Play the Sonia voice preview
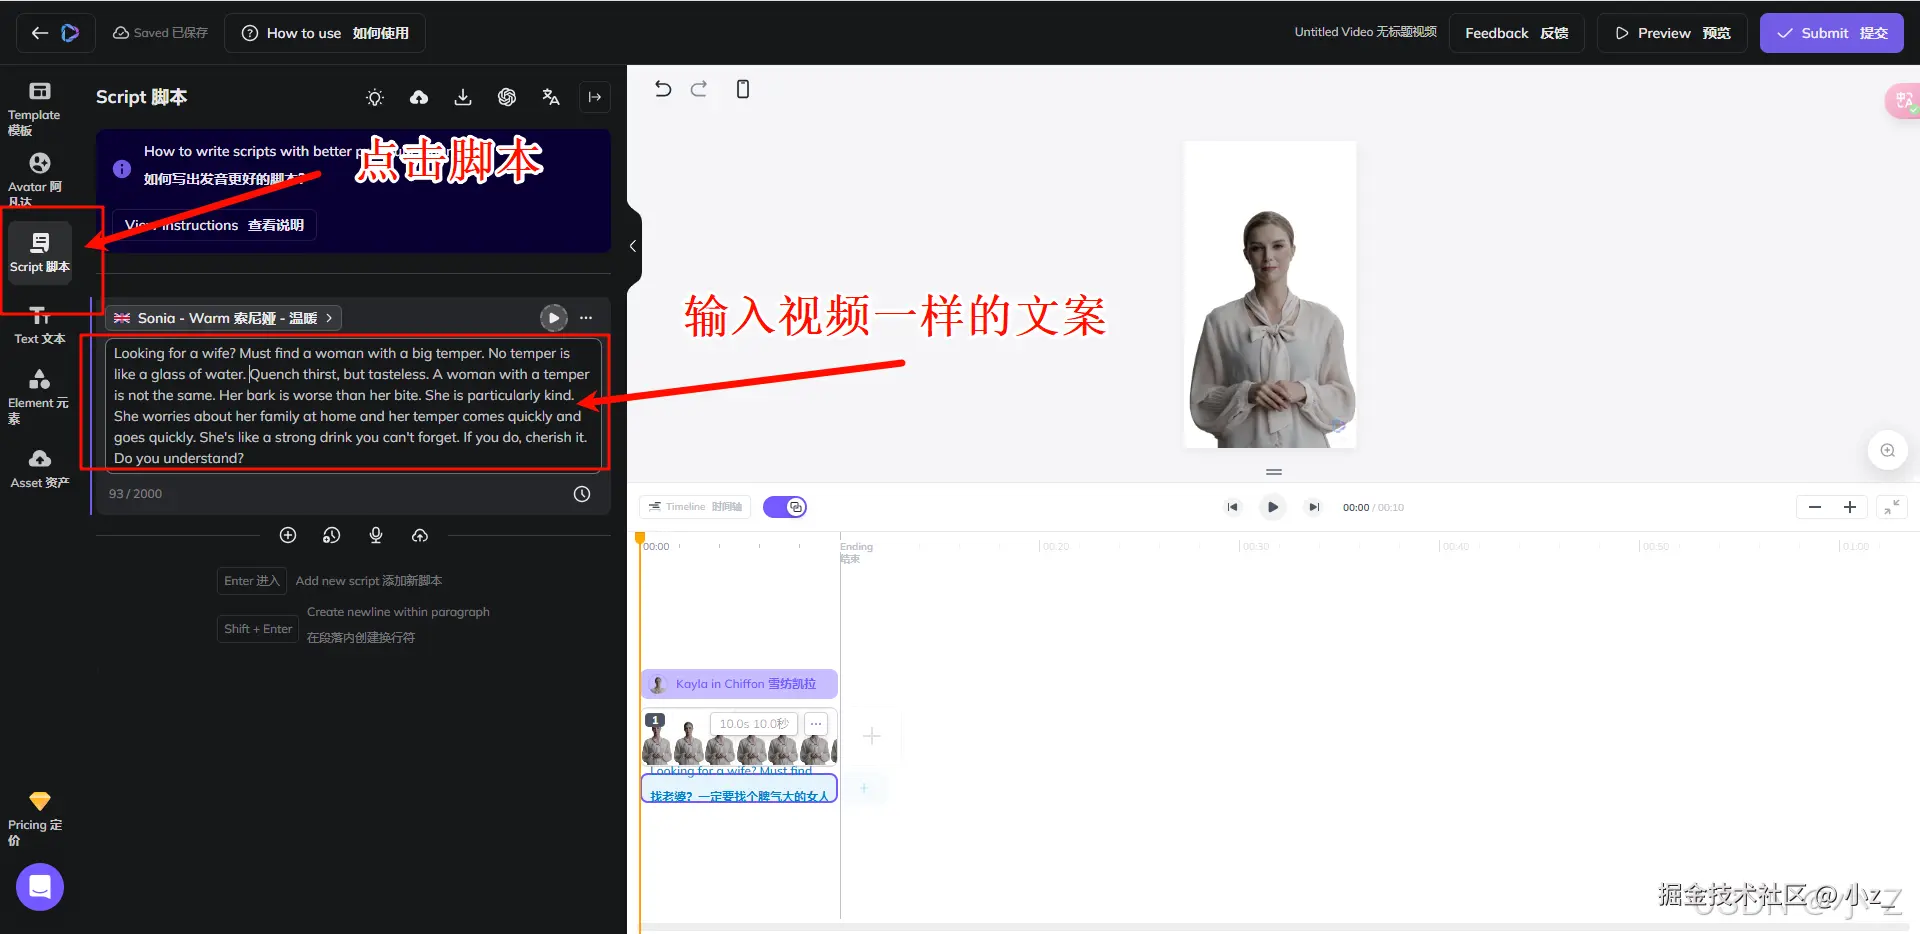Viewport: 1920px width, 934px height. [x=553, y=317]
